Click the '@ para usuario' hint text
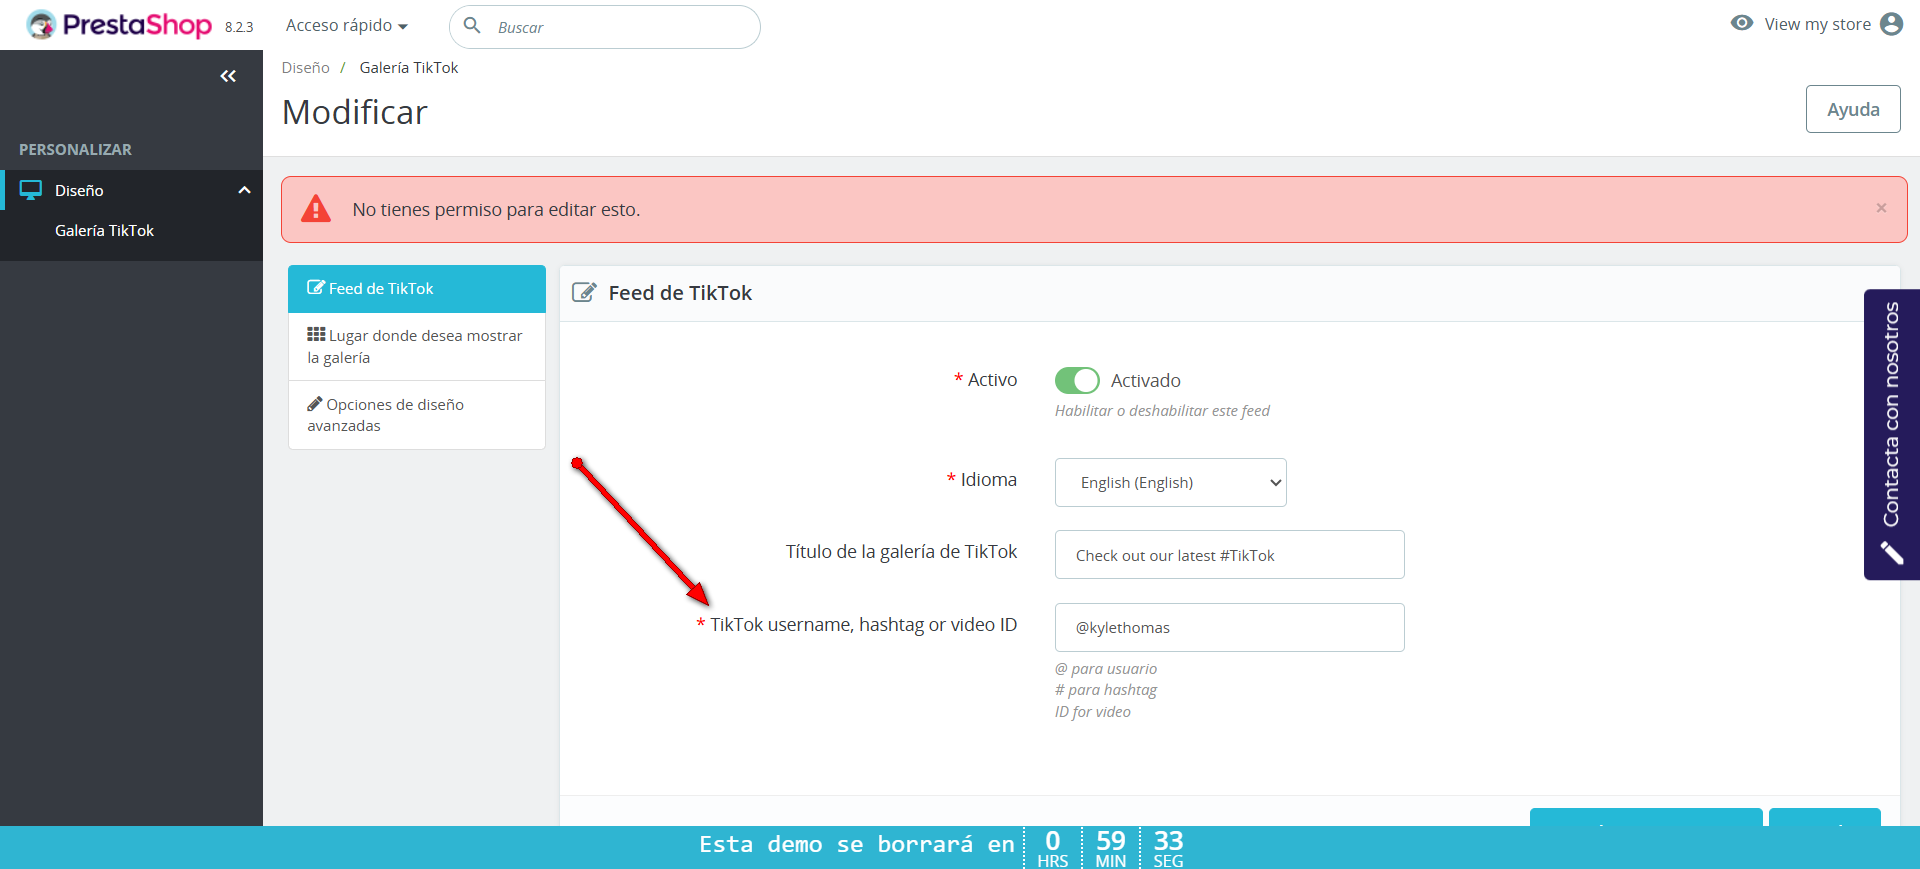 1106,669
